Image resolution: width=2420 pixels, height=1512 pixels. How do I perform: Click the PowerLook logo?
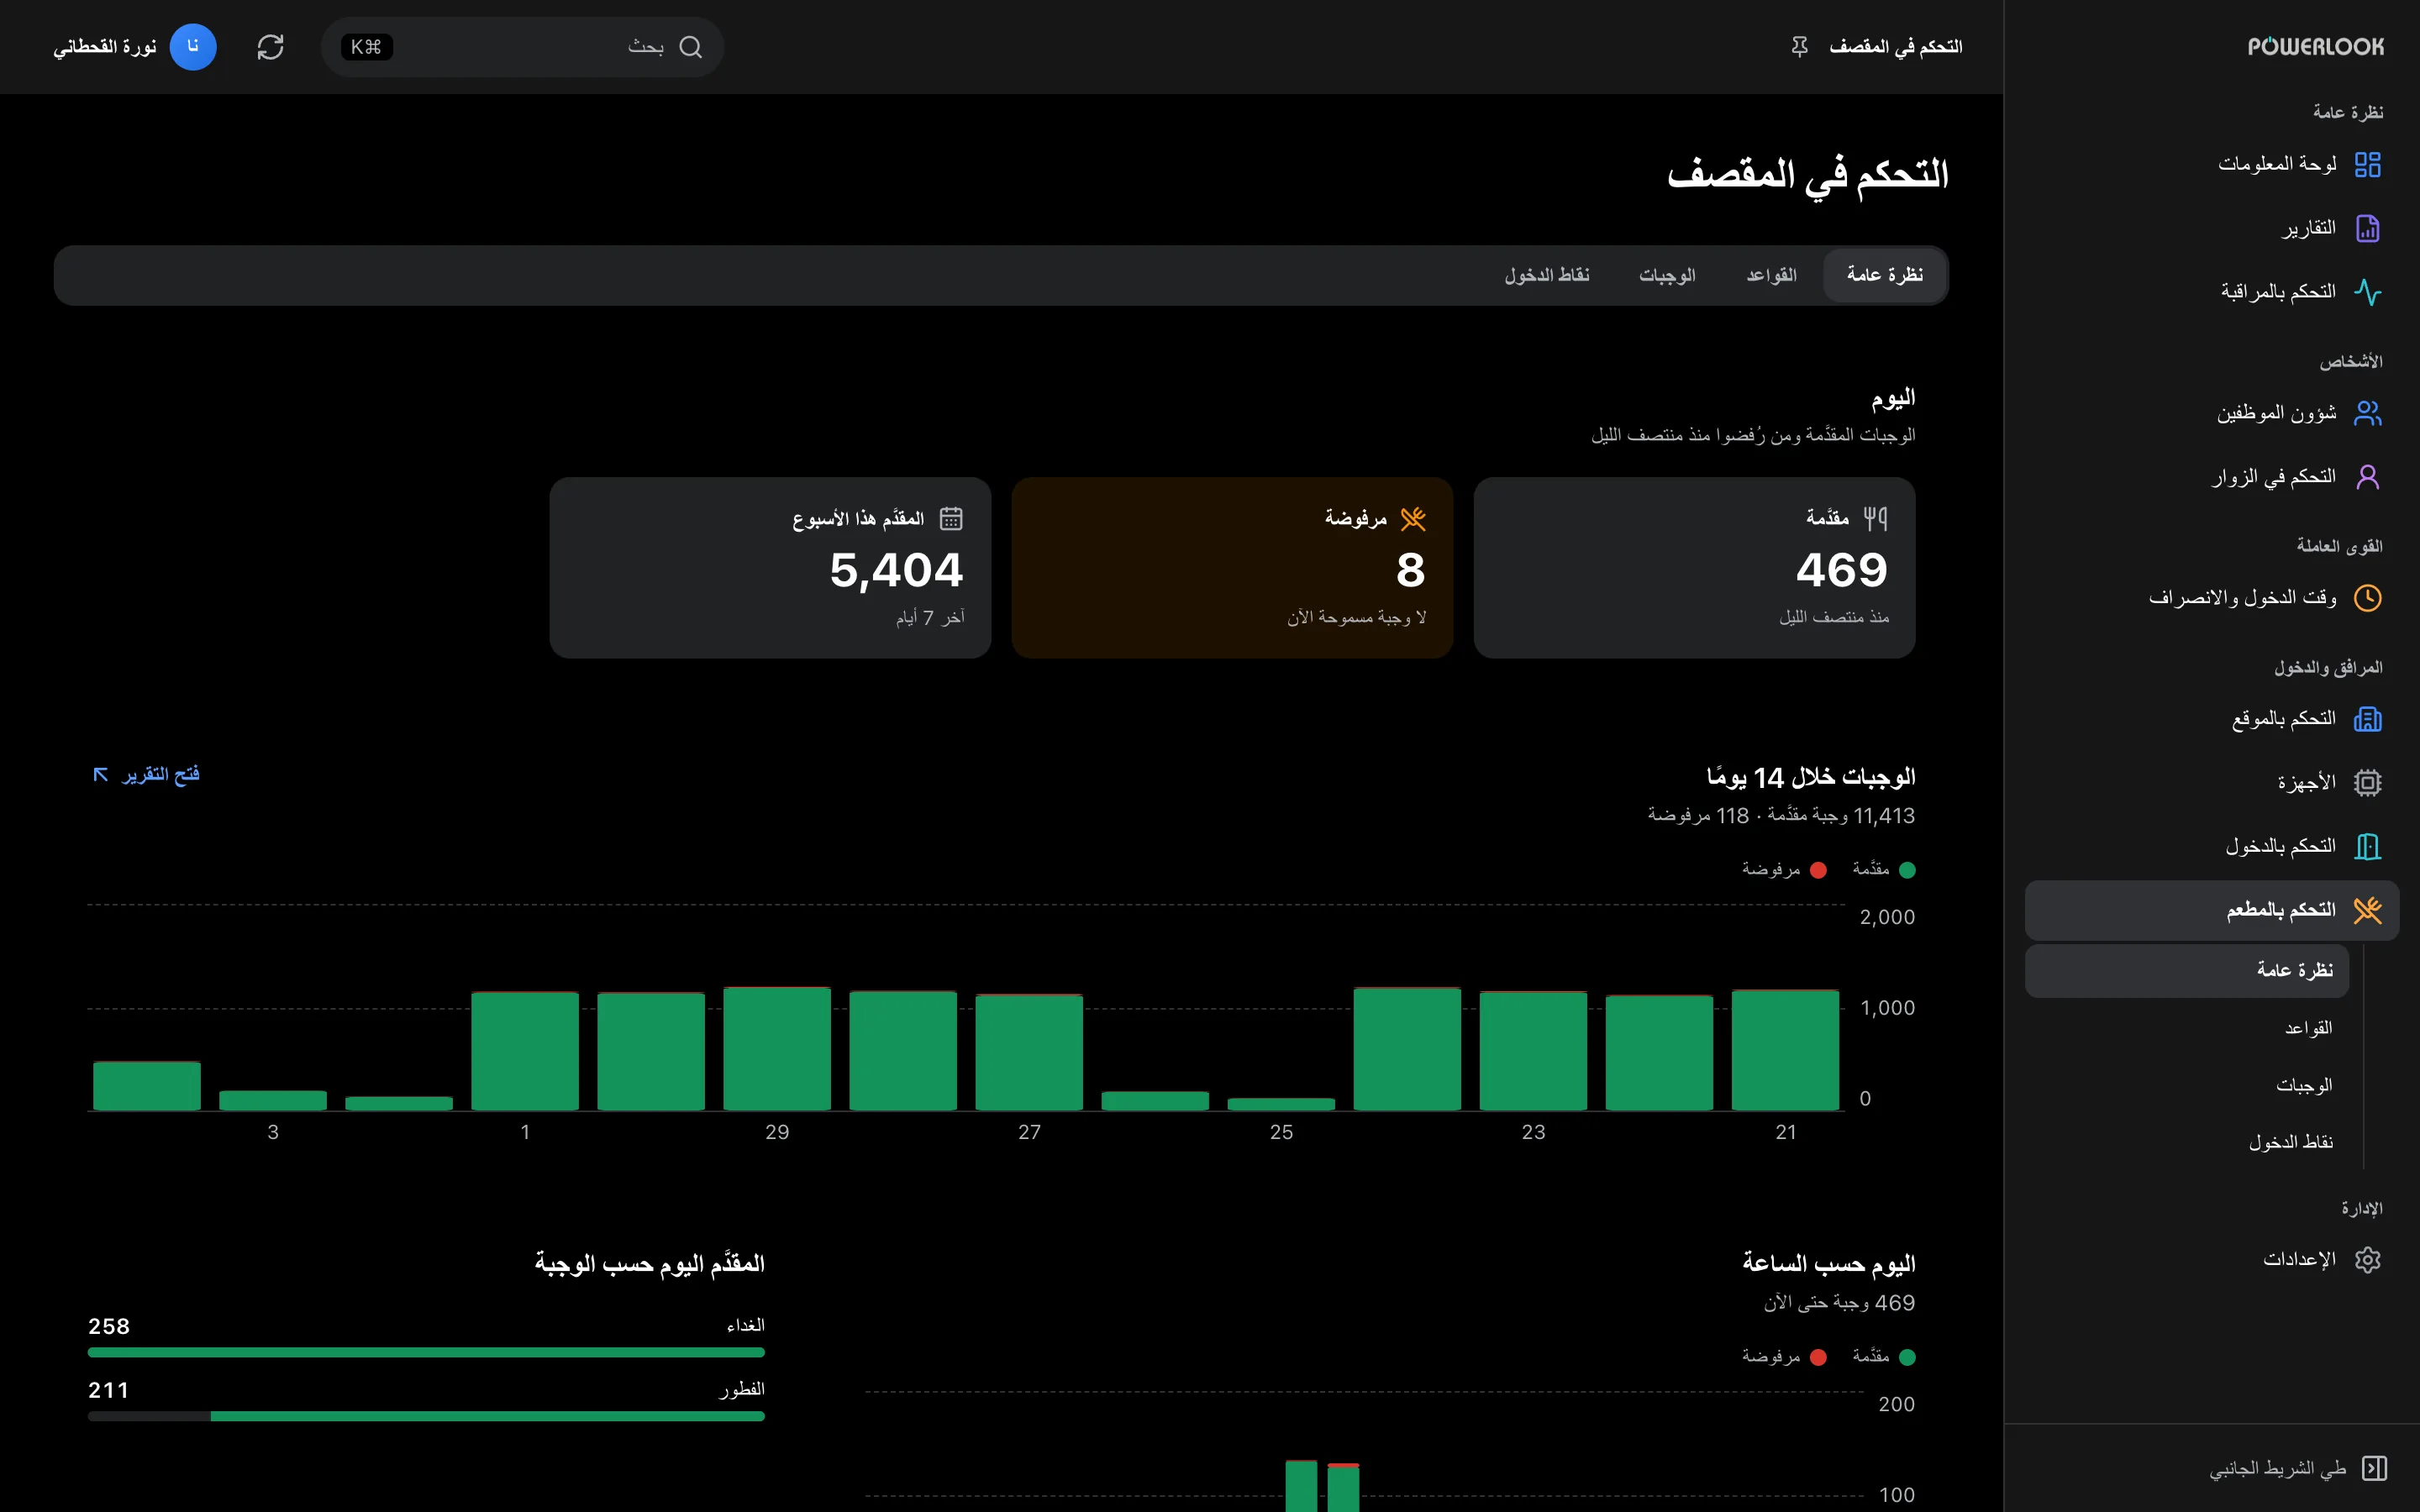[x=2315, y=47]
